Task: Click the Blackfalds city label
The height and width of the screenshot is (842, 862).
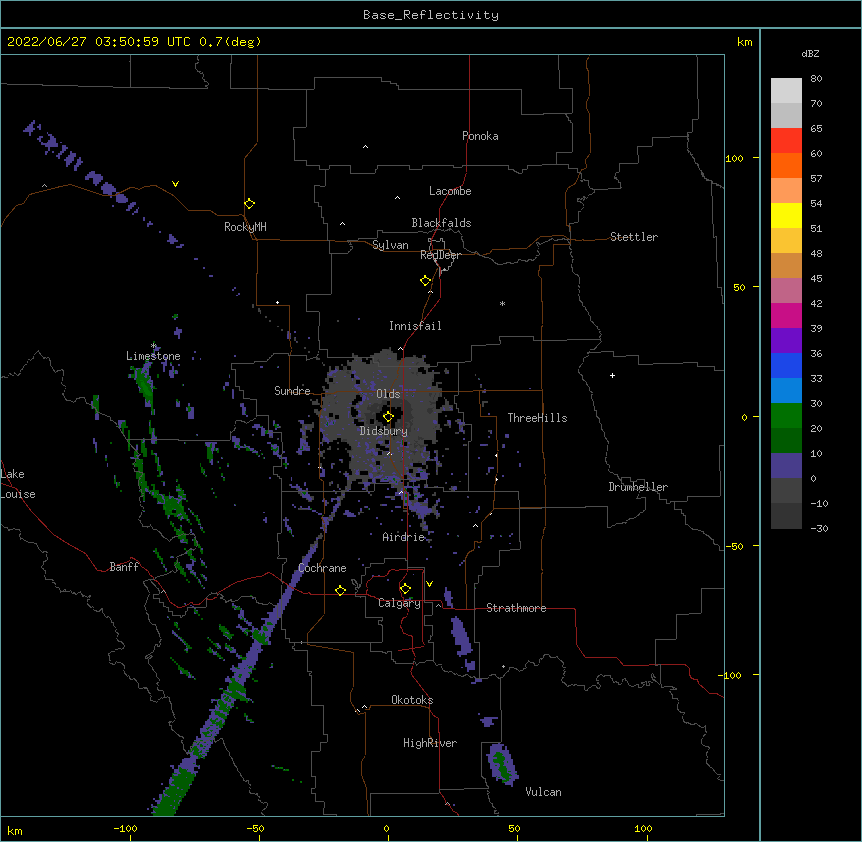Action: pos(441,223)
